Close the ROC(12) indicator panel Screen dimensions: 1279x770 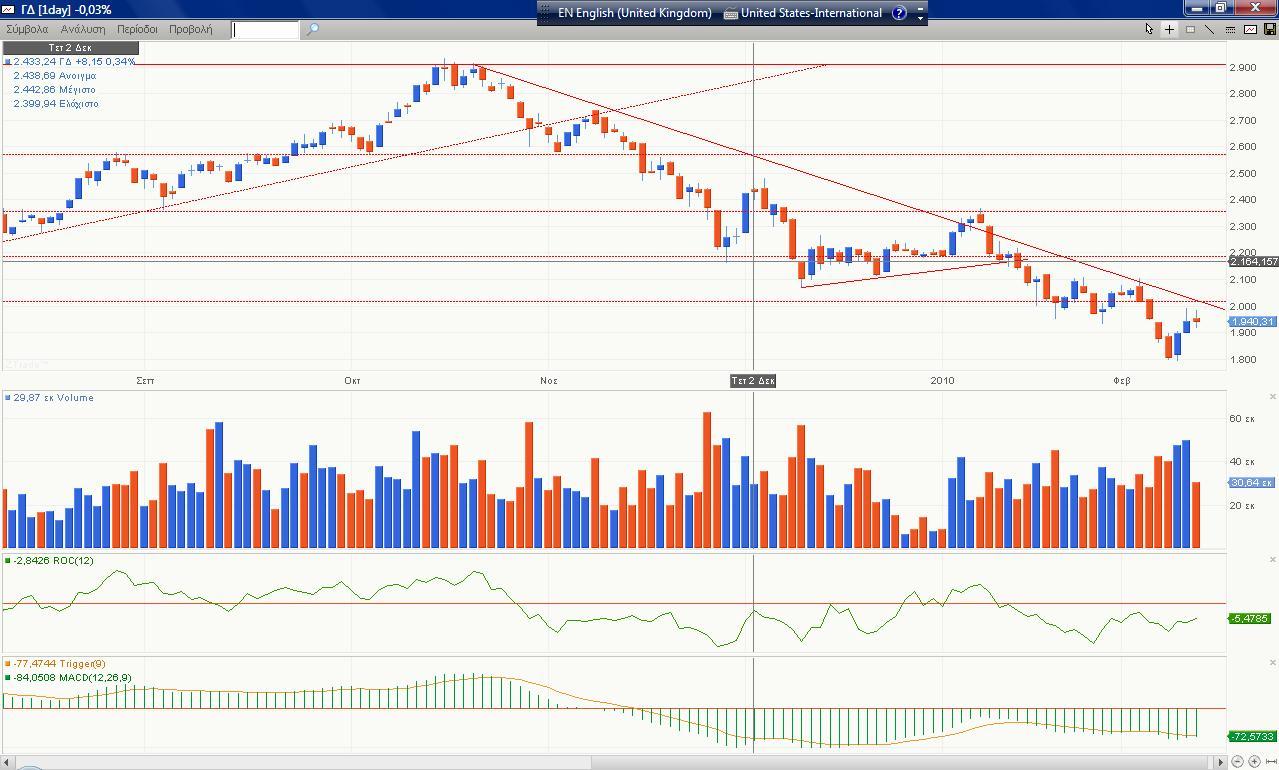[x=1272, y=560]
